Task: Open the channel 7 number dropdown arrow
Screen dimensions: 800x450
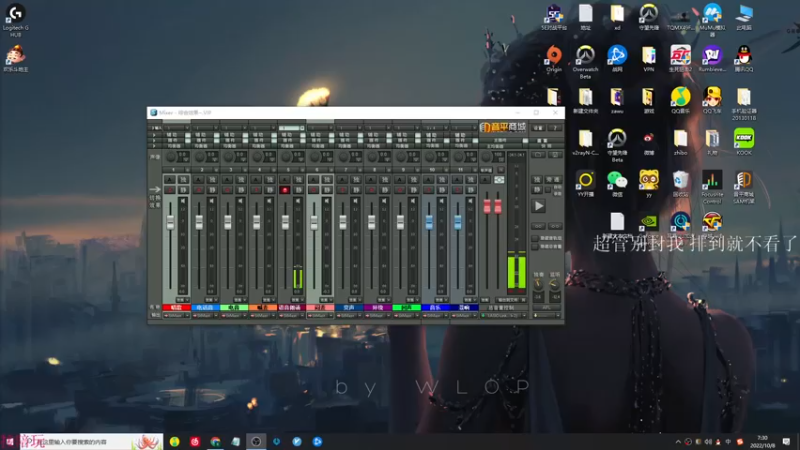Action: click(359, 170)
